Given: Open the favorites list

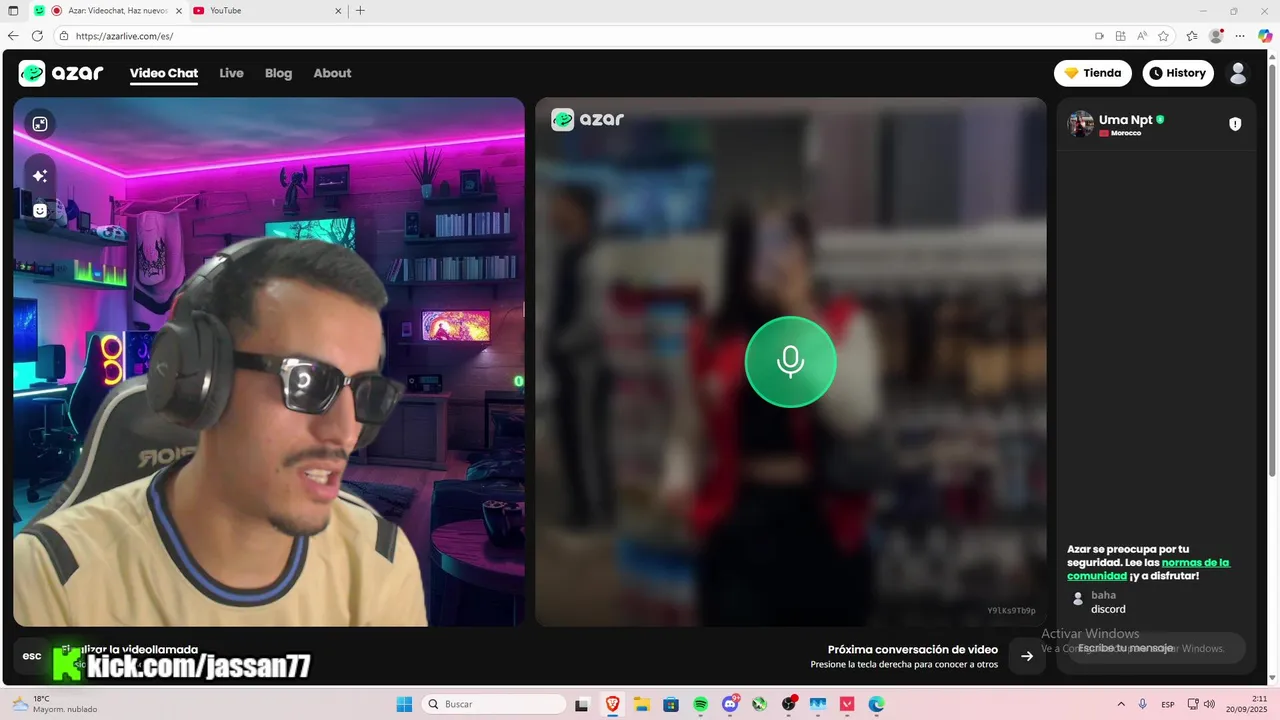Looking at the screenshot, I should point(1192,36).
